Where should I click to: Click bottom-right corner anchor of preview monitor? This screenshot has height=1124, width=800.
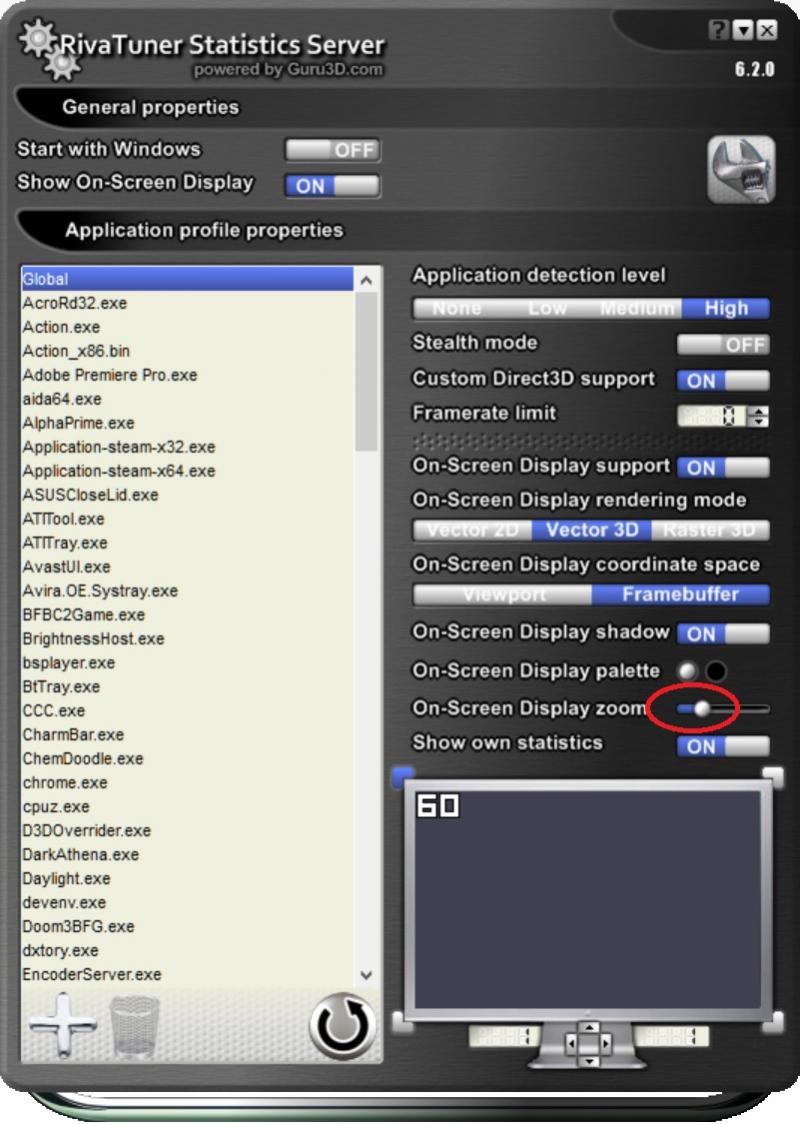click(773, 1022)
